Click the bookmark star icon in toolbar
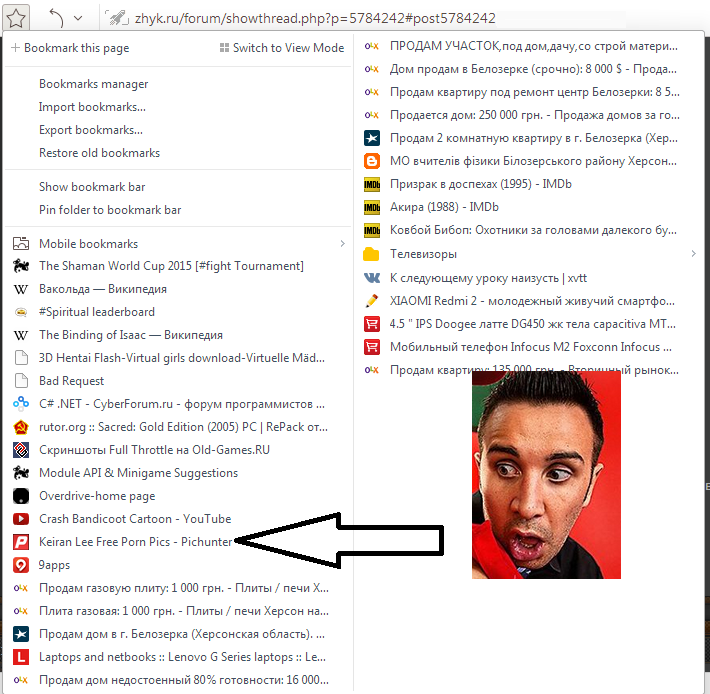The height and width of the screenshot is (694, 710). [x=18, y=17]
